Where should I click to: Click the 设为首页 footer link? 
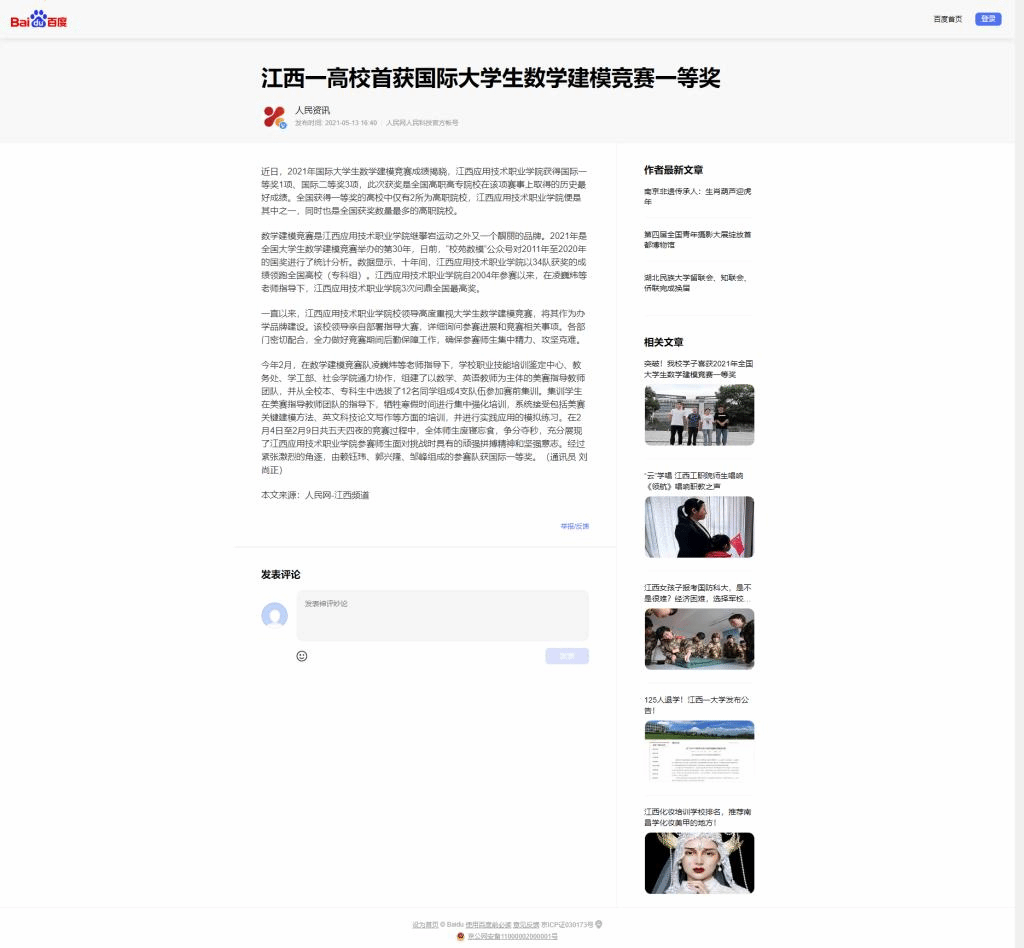click(425, 925)
